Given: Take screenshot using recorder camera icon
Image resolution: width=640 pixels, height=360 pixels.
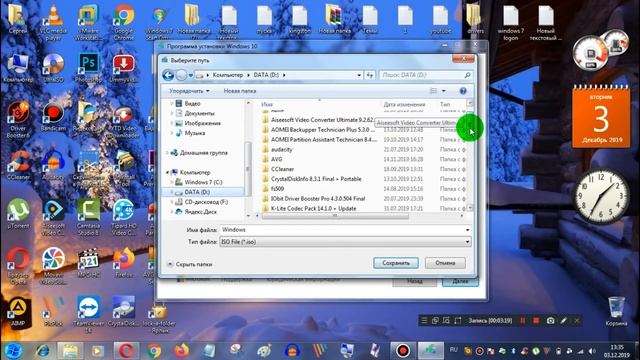Looking at the screenshot, I should (550, 321).
